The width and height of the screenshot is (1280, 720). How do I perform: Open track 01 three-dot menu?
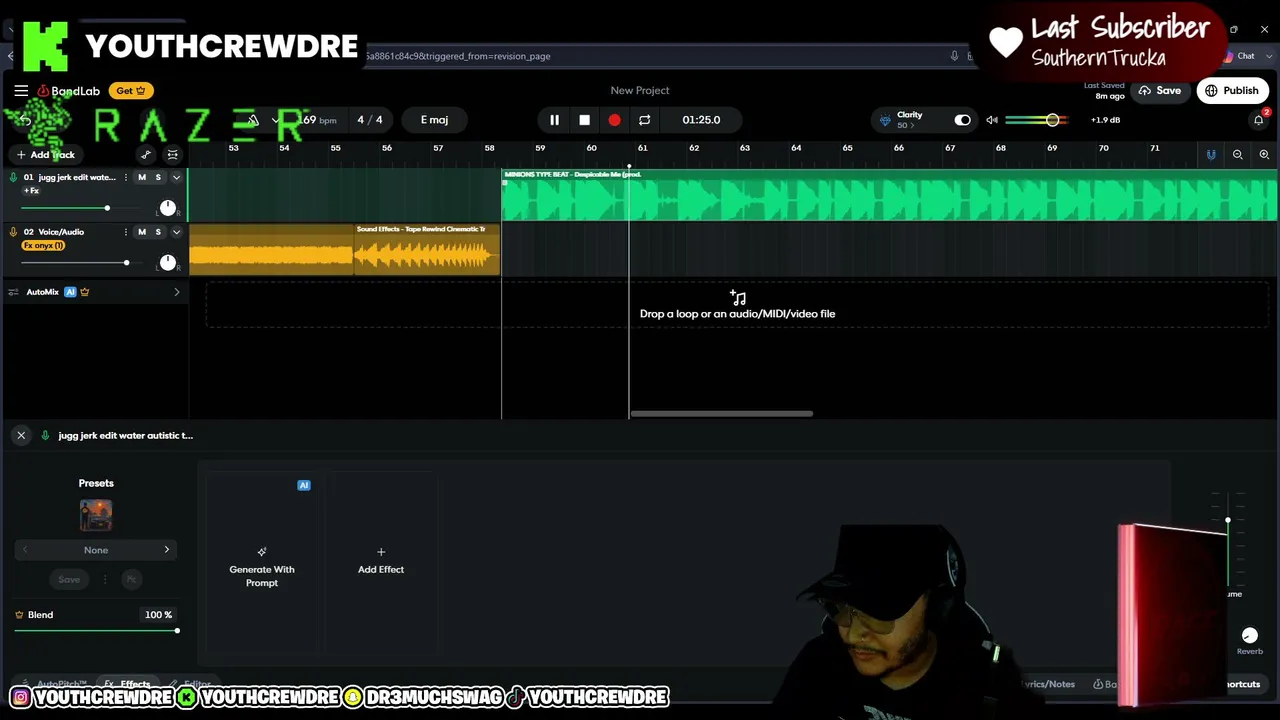126,178
